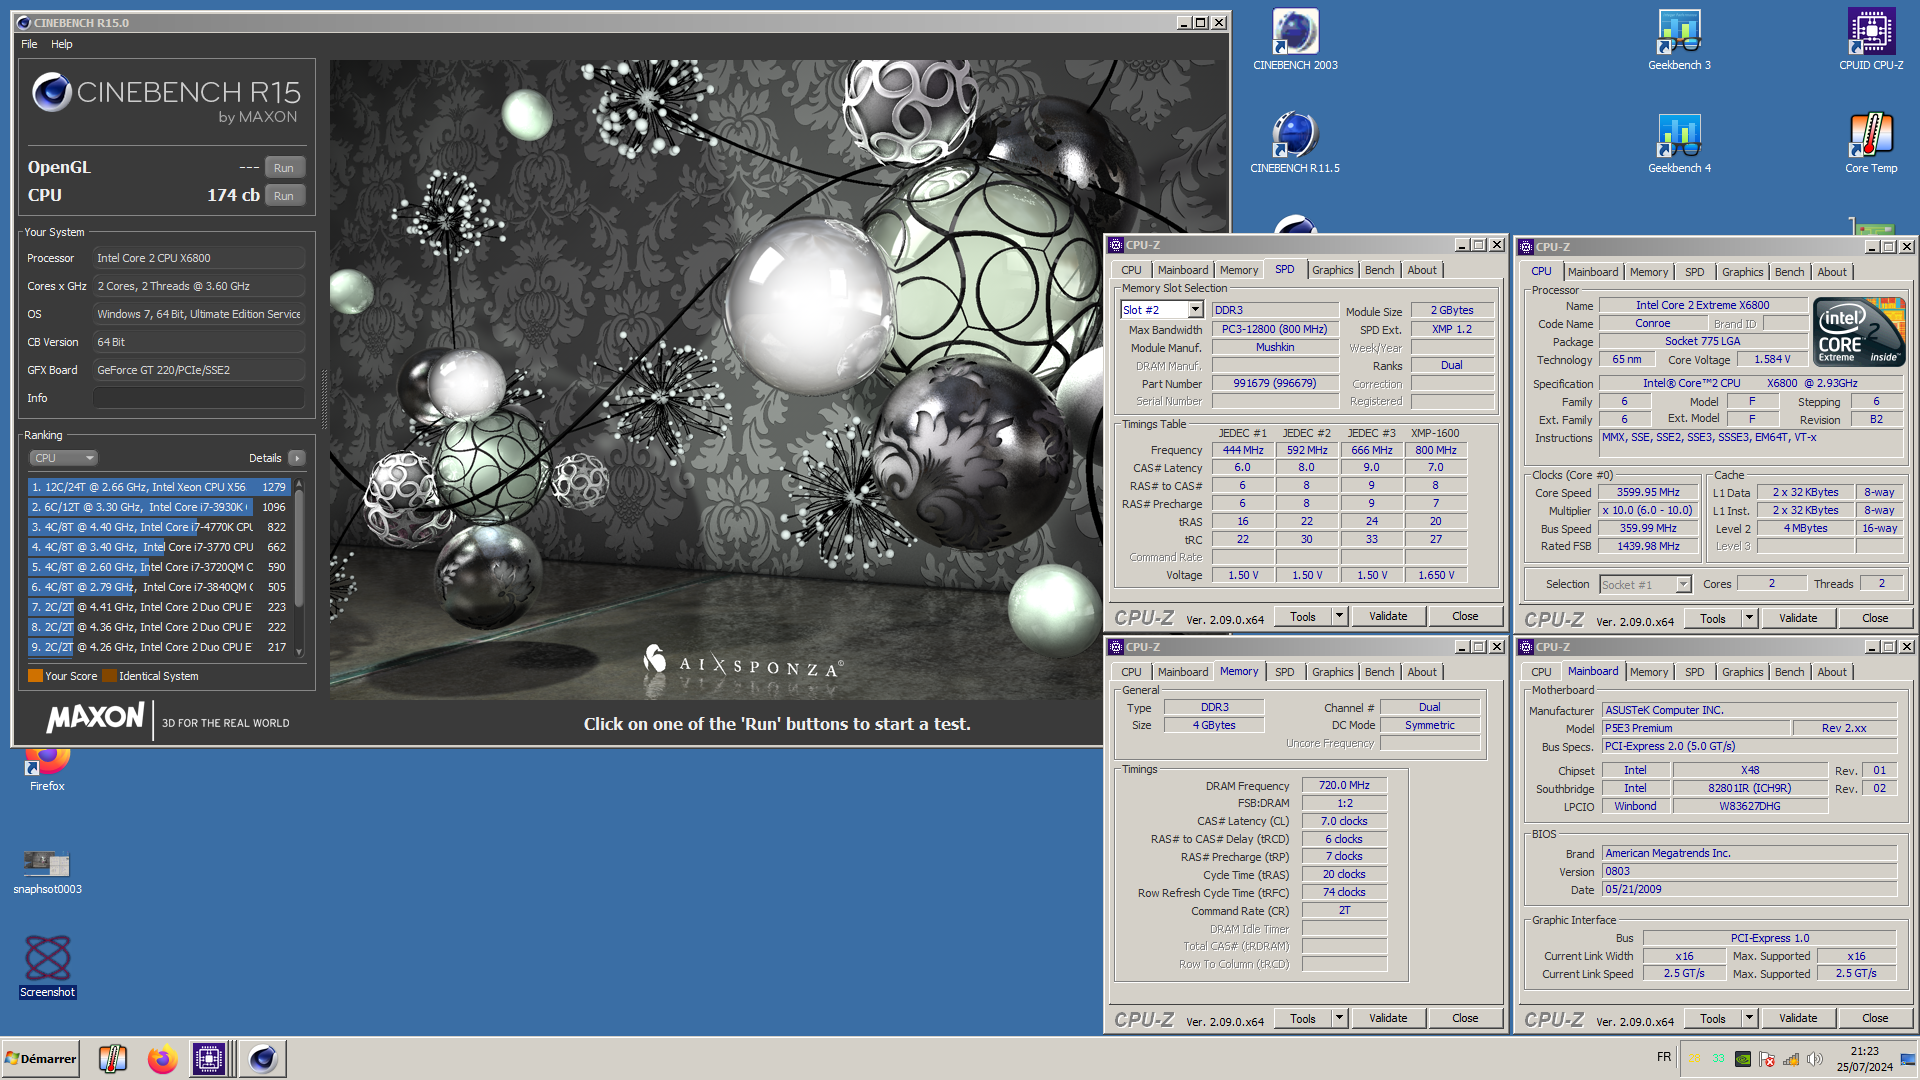The image size is (1920, 1080).
Task: Click the Cinebench R15 sphere logo
Action: point(51,92)
